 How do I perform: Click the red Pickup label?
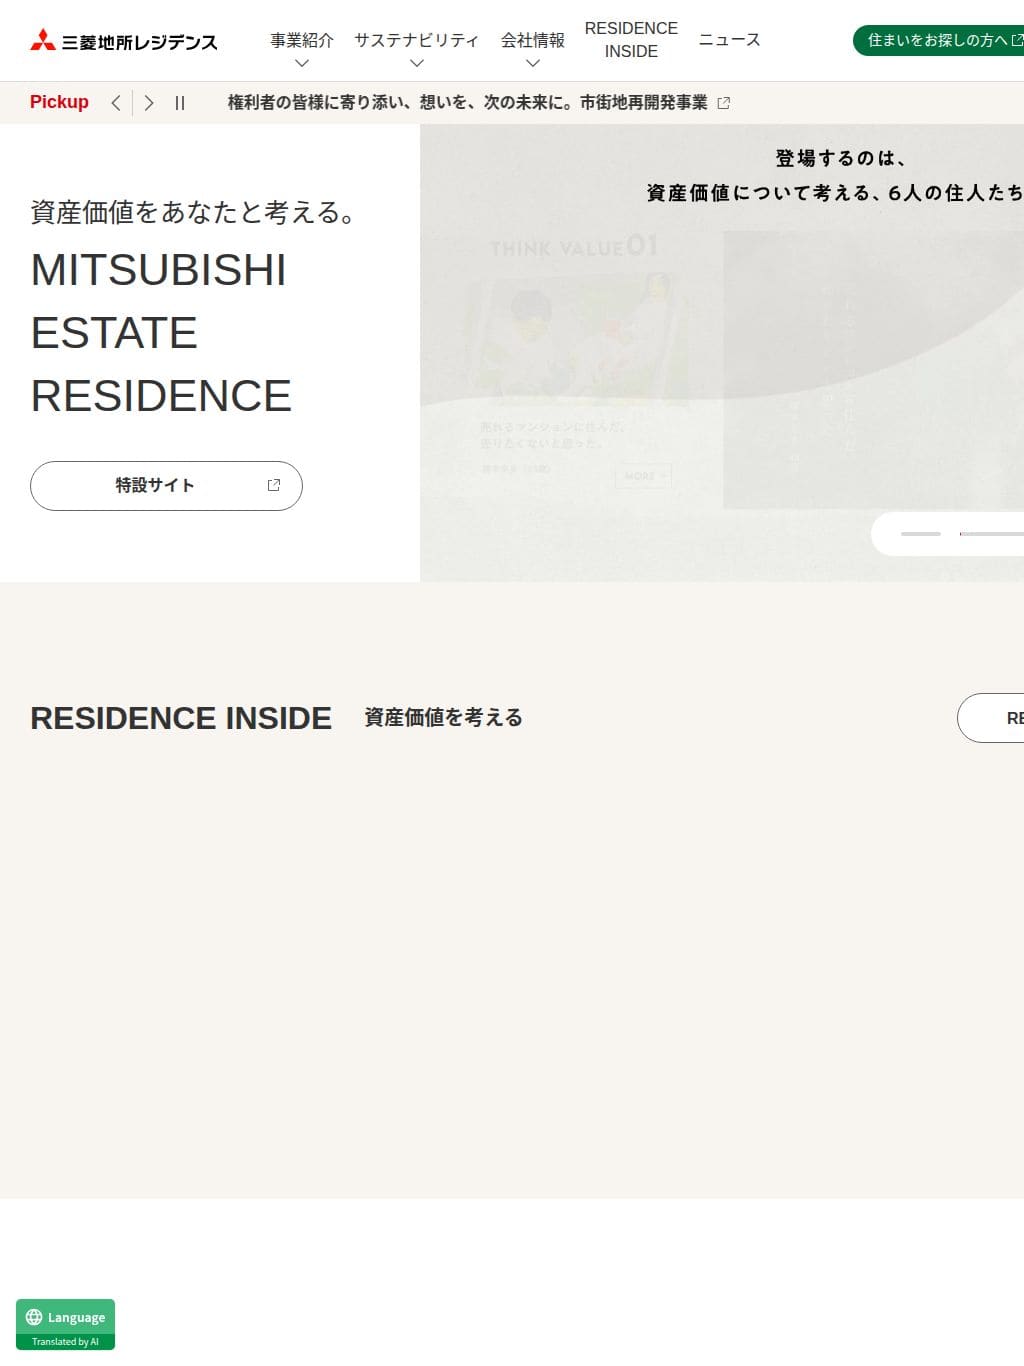pyautogui.click(x=59, y=102)
